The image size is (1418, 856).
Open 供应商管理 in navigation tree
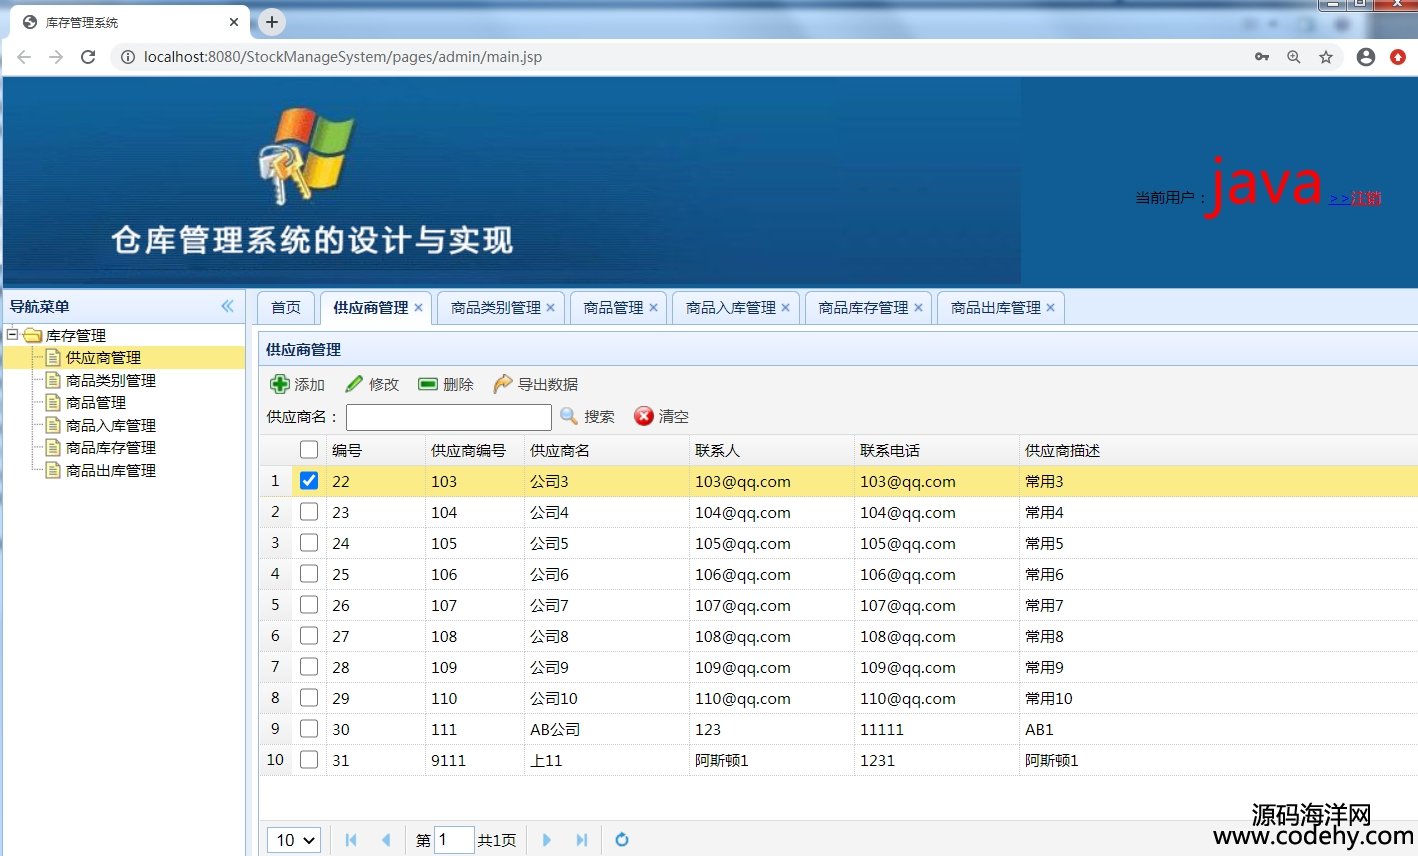coord(103,358)
